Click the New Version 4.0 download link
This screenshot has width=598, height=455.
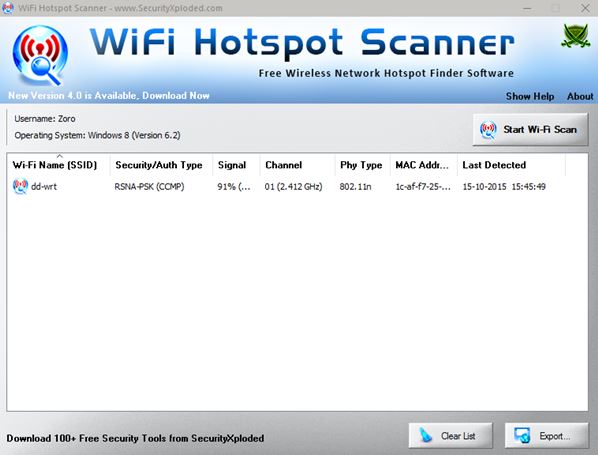click(109, 95)
